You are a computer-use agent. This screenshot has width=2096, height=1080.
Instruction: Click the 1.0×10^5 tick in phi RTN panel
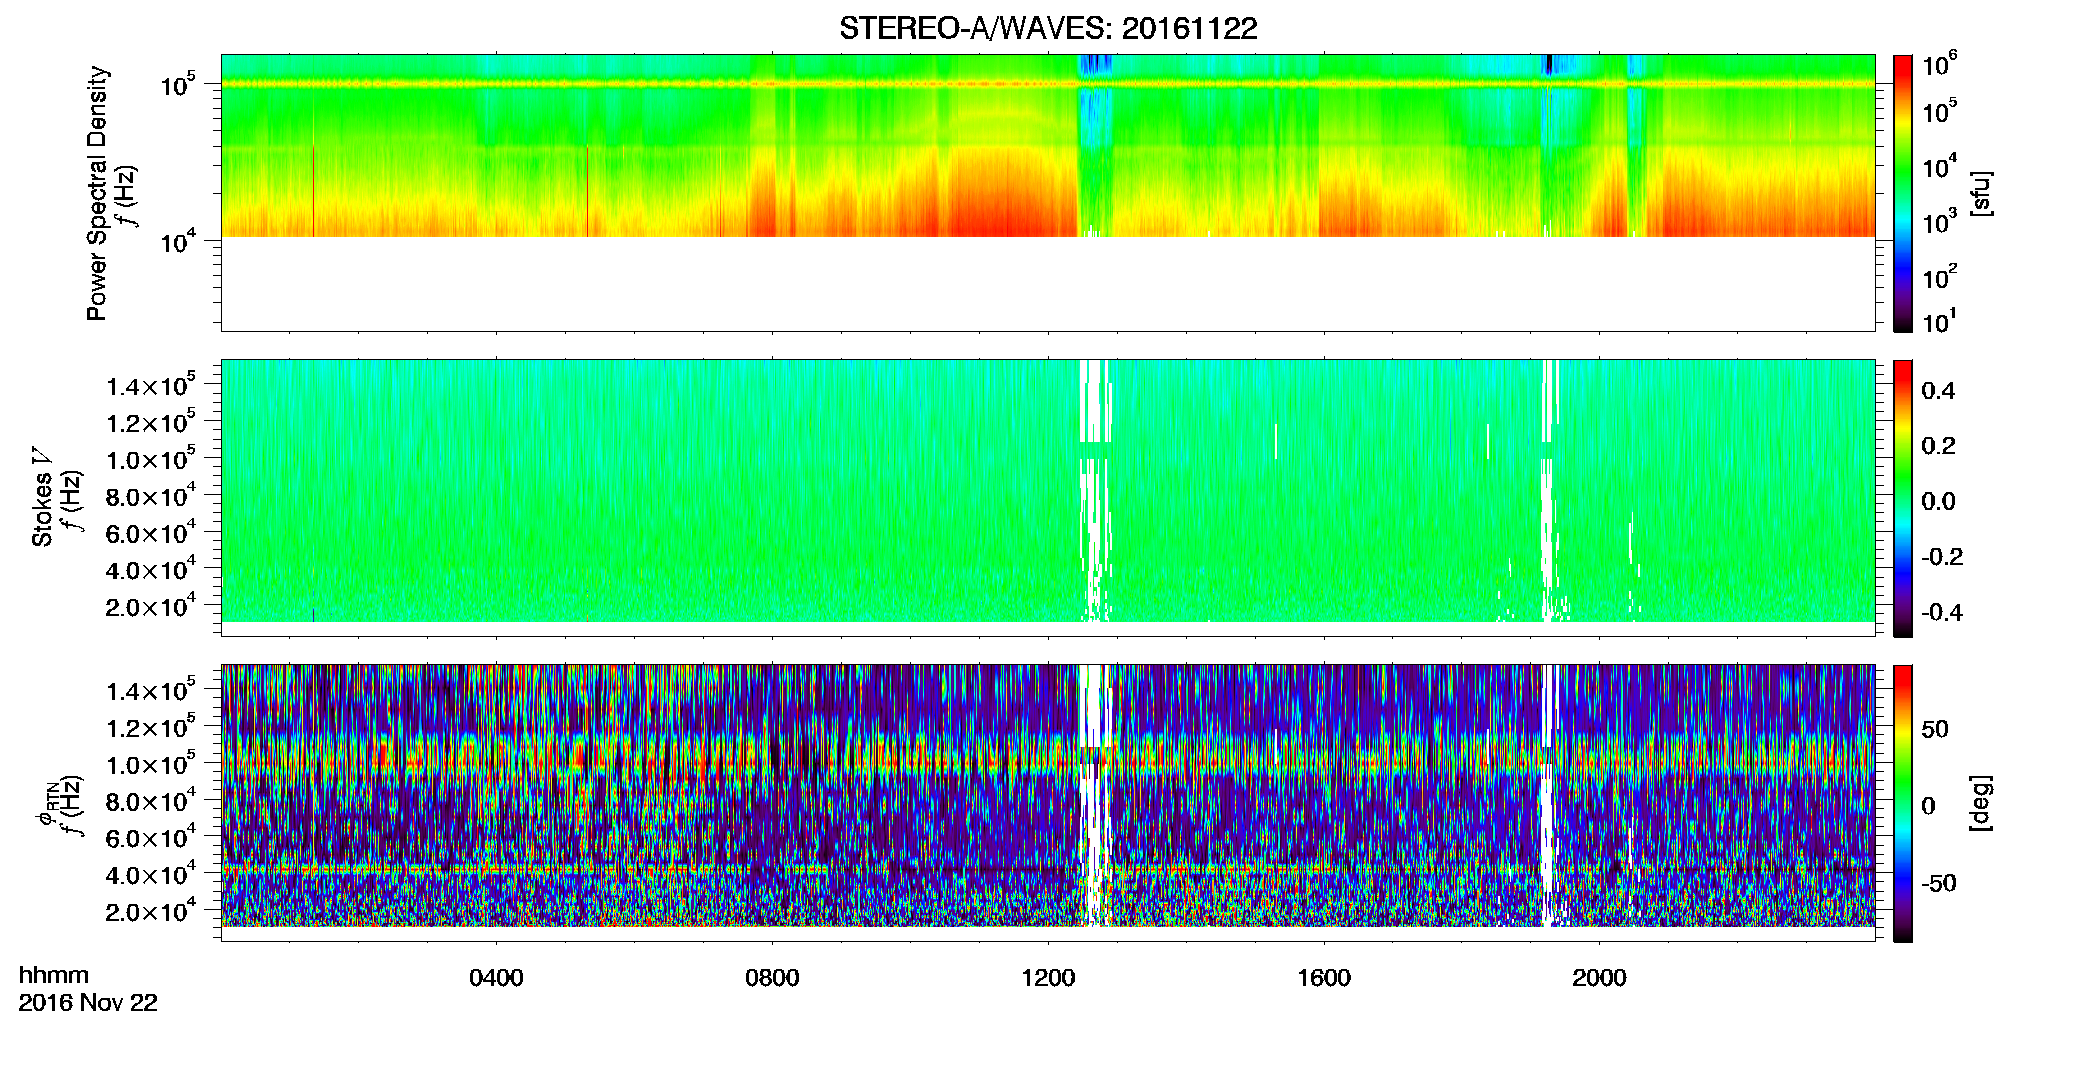pos(151,764)
